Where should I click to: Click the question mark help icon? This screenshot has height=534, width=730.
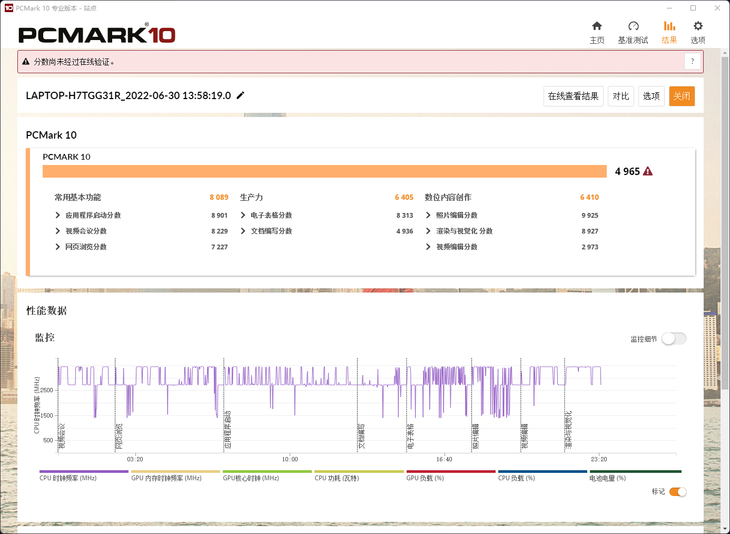[x=690, y=62]
